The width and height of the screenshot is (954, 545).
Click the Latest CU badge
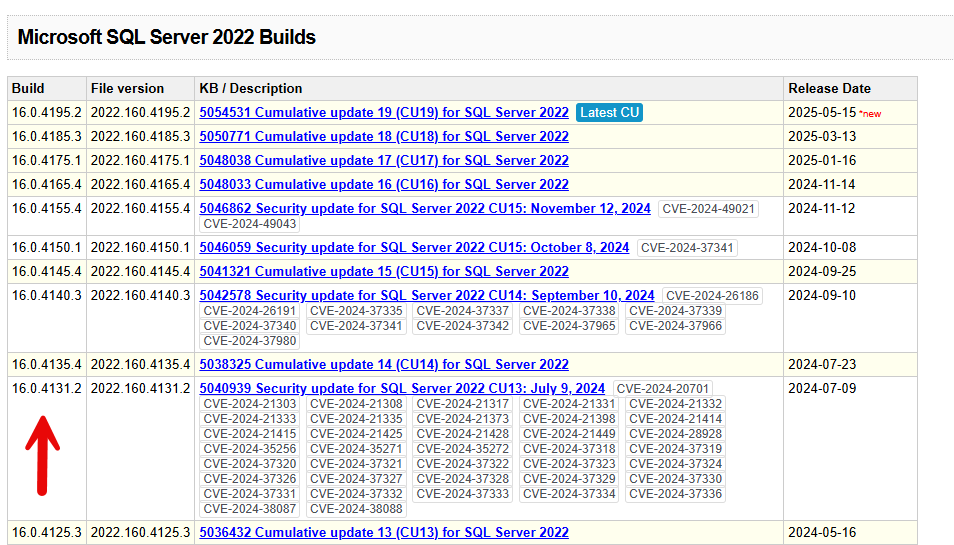(609, 112)
